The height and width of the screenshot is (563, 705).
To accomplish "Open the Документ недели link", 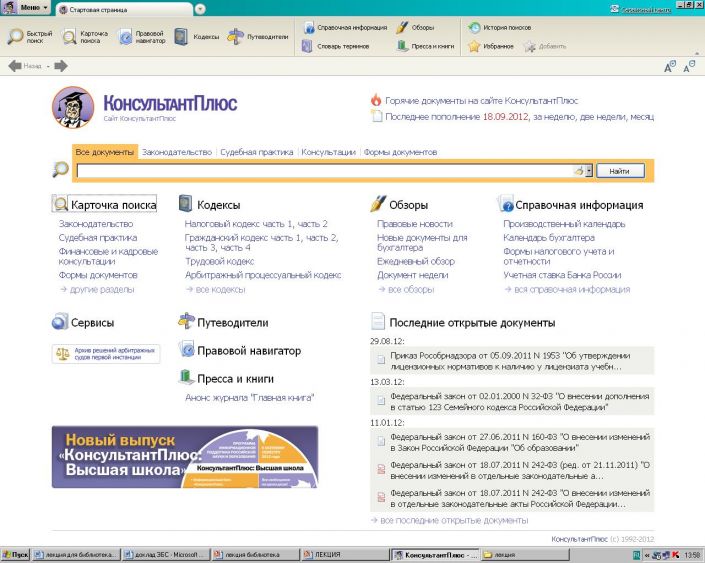I will (413, 275).
